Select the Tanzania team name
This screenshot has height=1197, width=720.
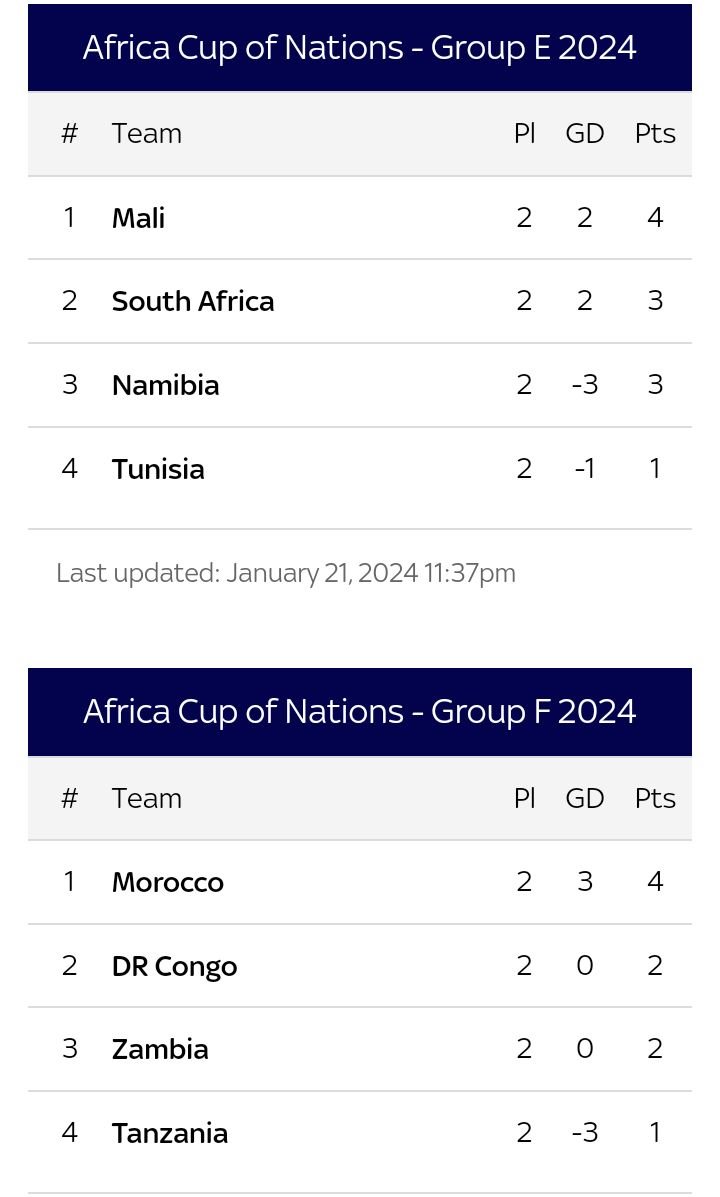[x=170, y=1134]
